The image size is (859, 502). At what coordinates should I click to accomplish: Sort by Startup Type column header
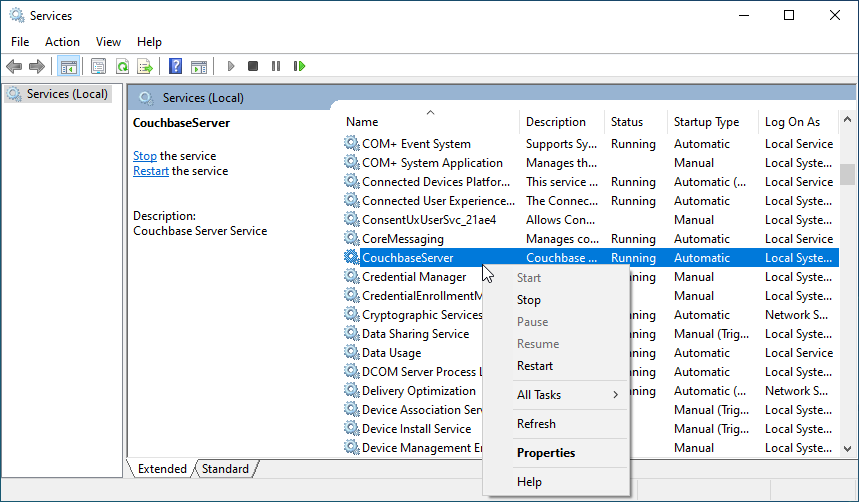click(706, 122)
